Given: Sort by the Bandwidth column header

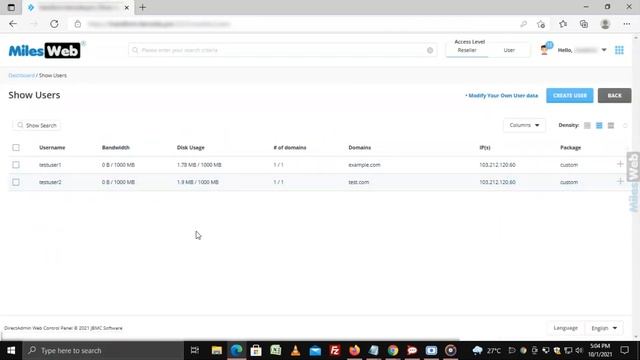Looking at the screenshot, I should click(x=116, y=147).
